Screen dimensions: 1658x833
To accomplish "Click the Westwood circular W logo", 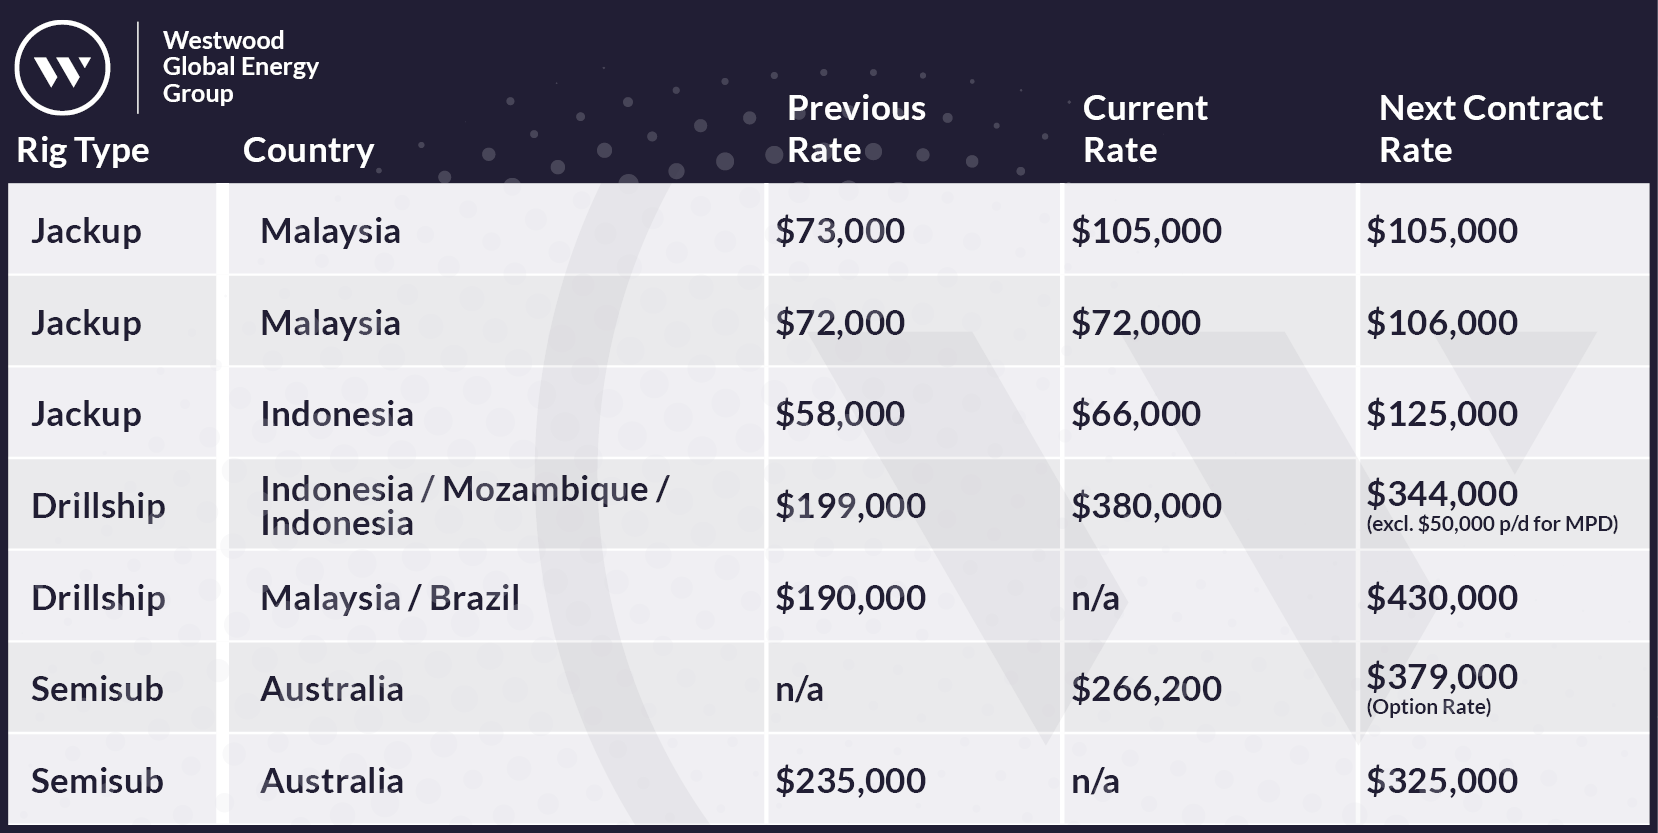I will click(62, 68).
